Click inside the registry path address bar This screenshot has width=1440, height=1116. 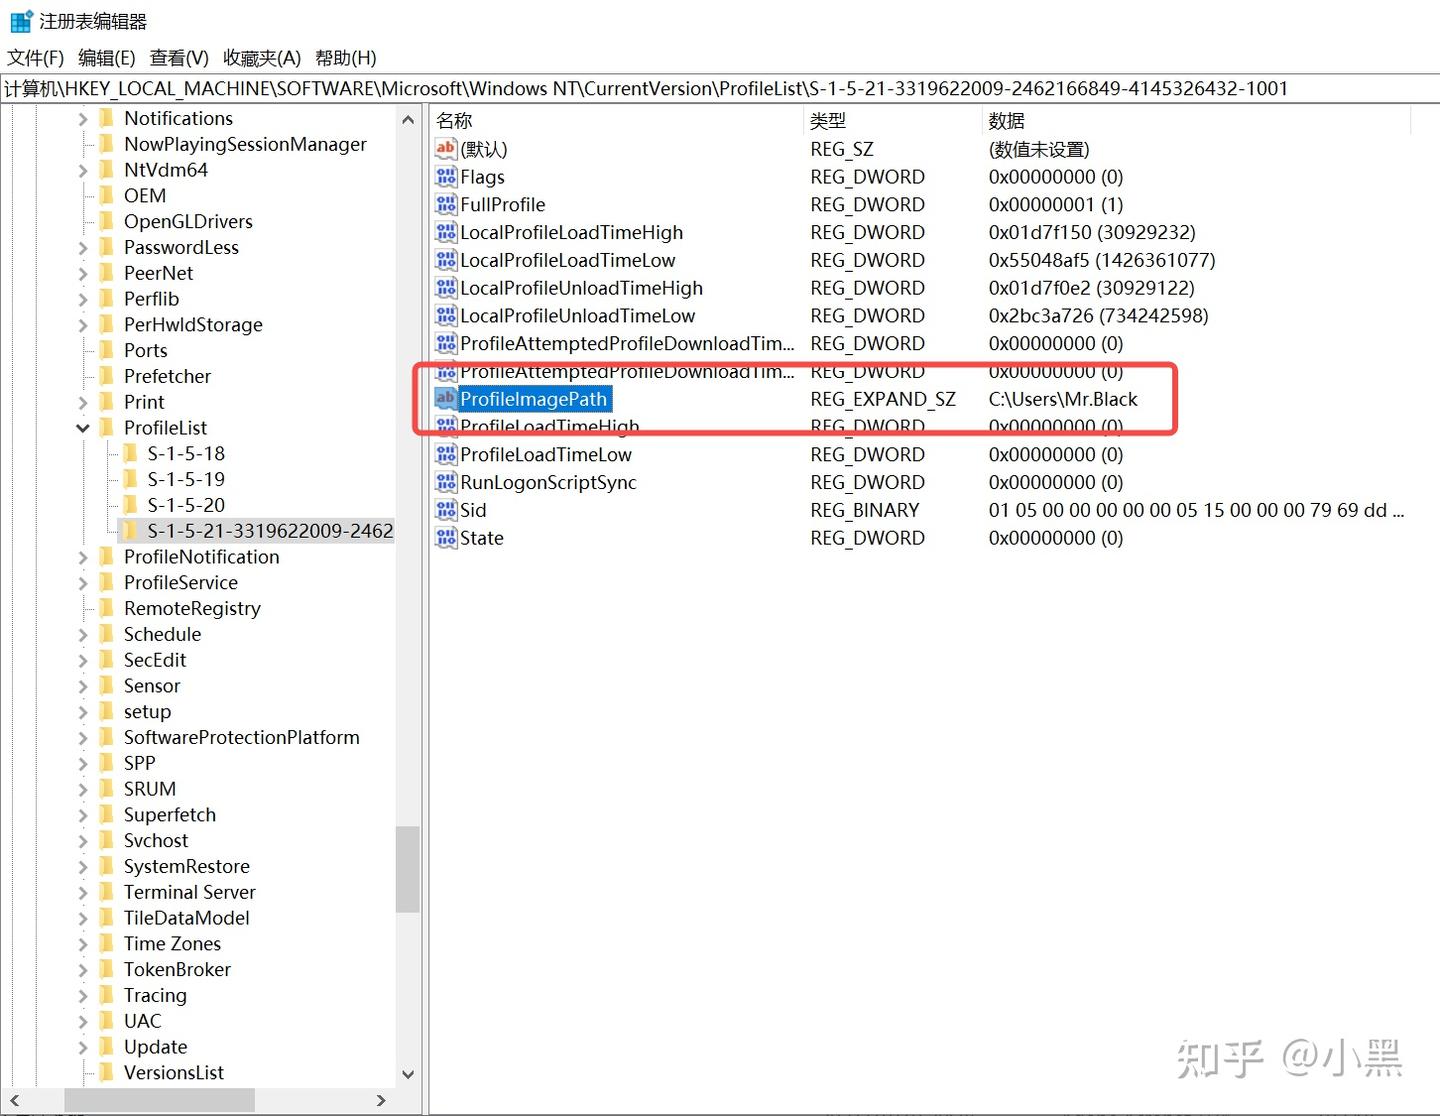[700, 88]
